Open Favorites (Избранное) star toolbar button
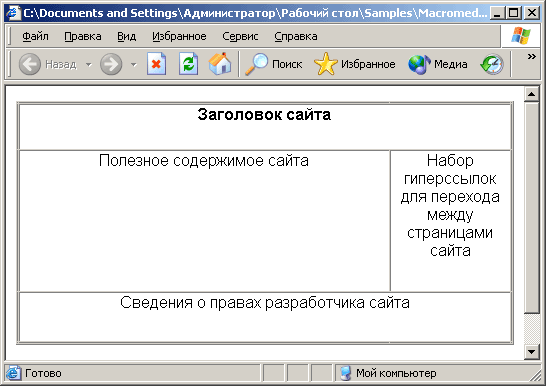 coord(354,64)
